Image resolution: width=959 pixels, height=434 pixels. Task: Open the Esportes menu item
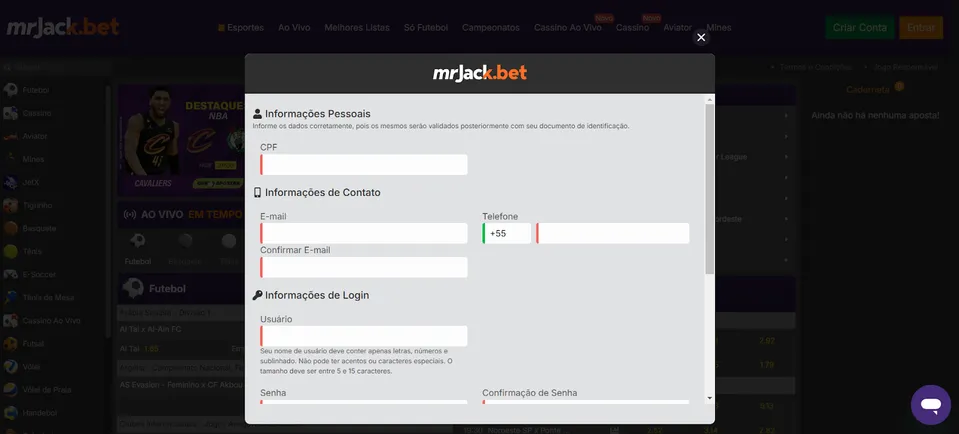pos(241,28)
